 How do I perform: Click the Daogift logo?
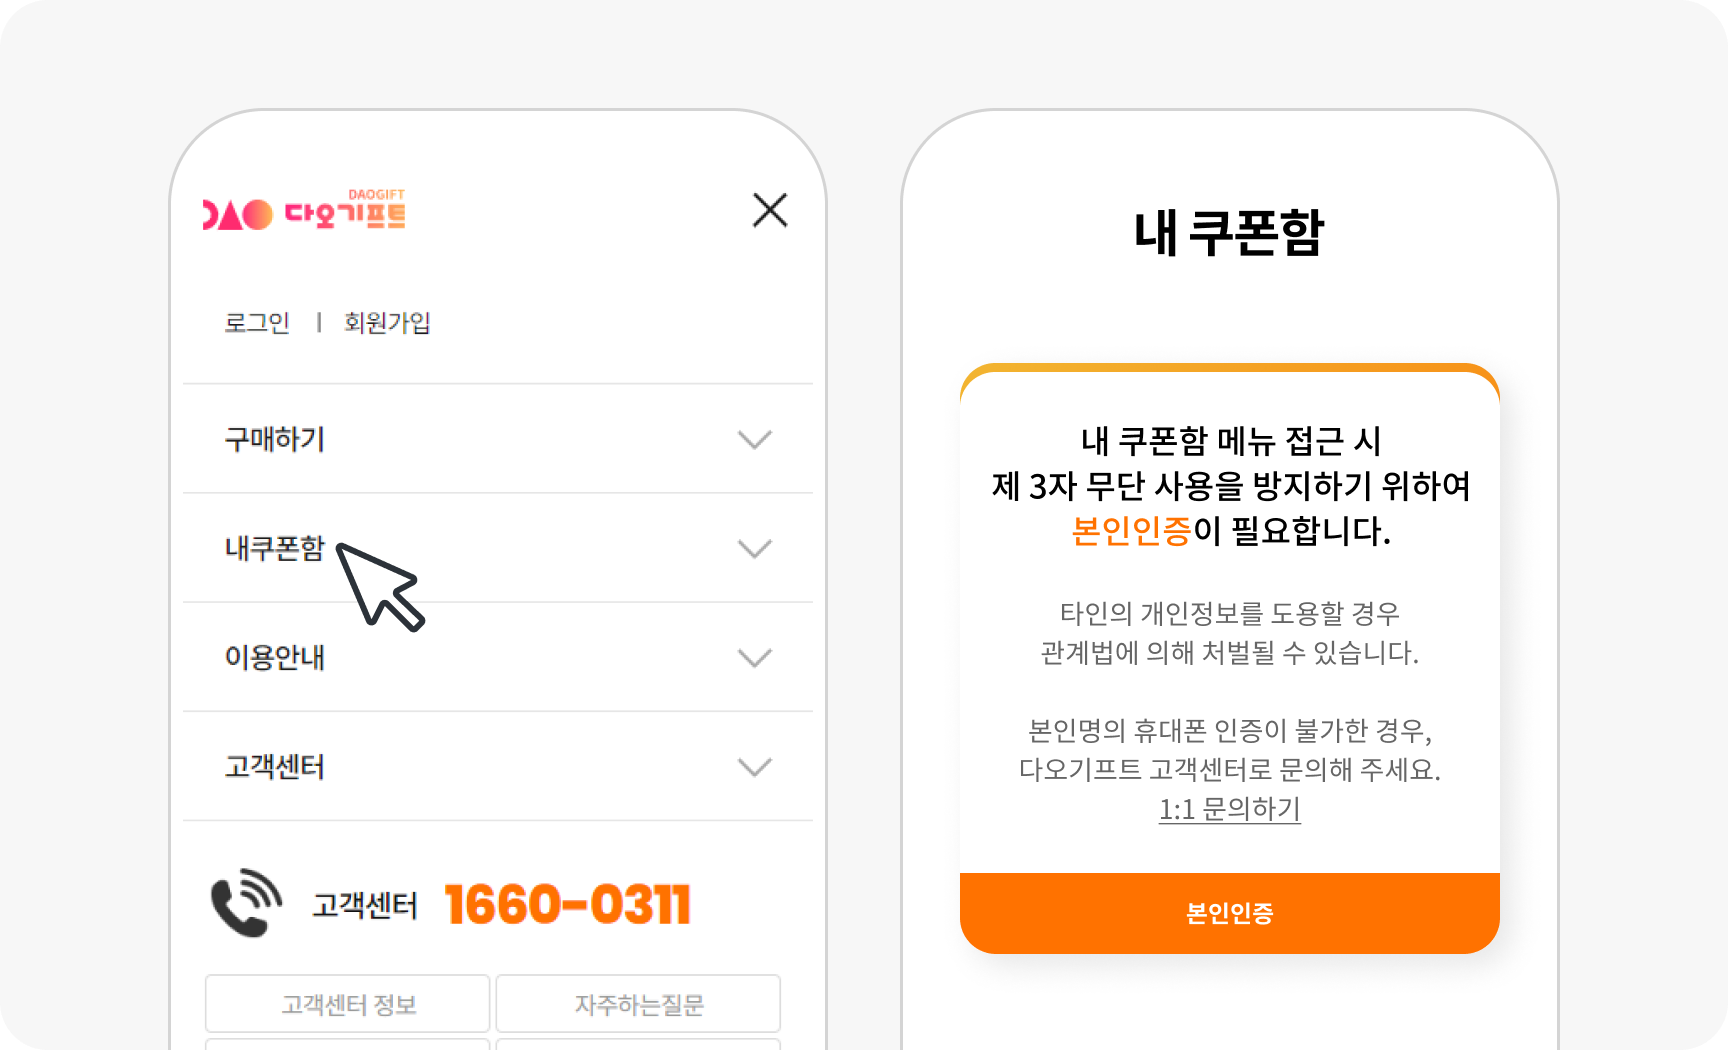coord(304,212)
